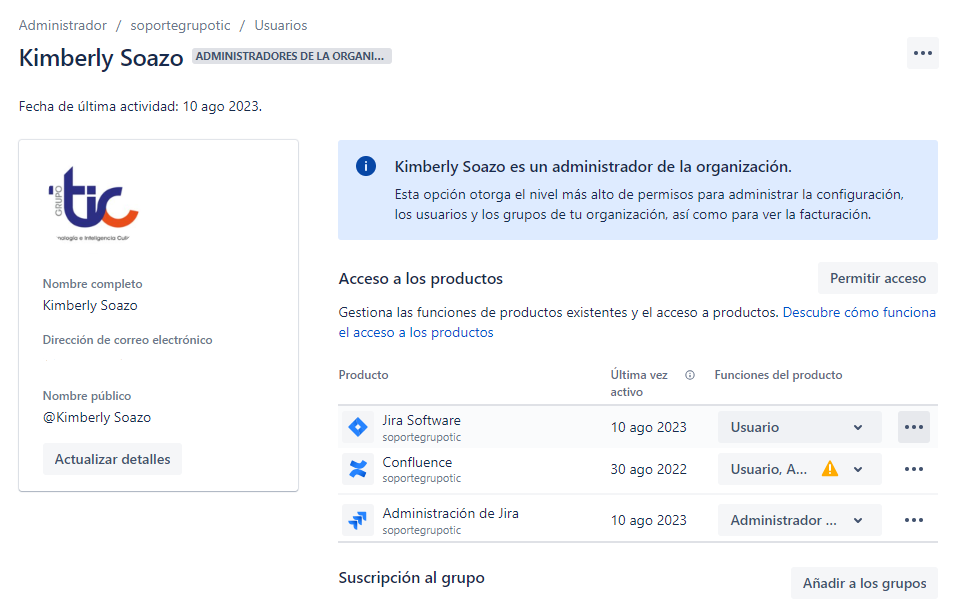The width and height of the screenshot is (971, 602).
Task: Click the Suscripción al grupo heading
Action: tap(411, 578)
